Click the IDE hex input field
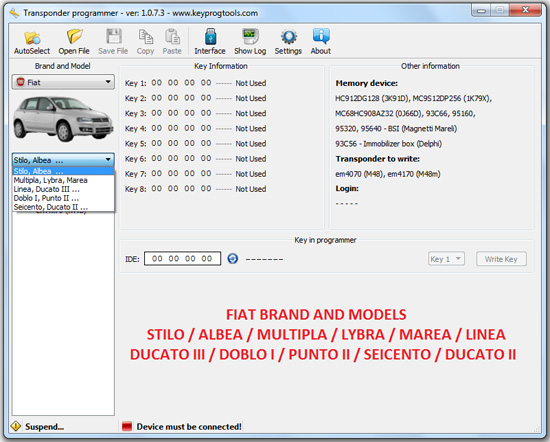550x442 pixels. coord(182,259)
